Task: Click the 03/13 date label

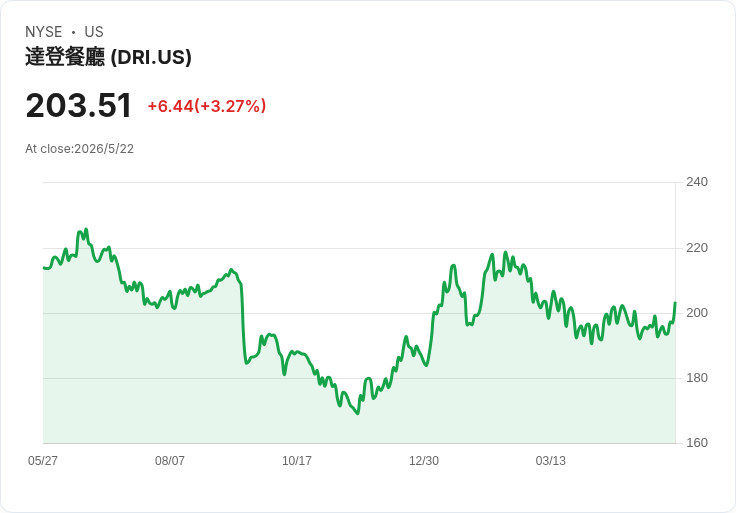Action: [x=551, y=461]
